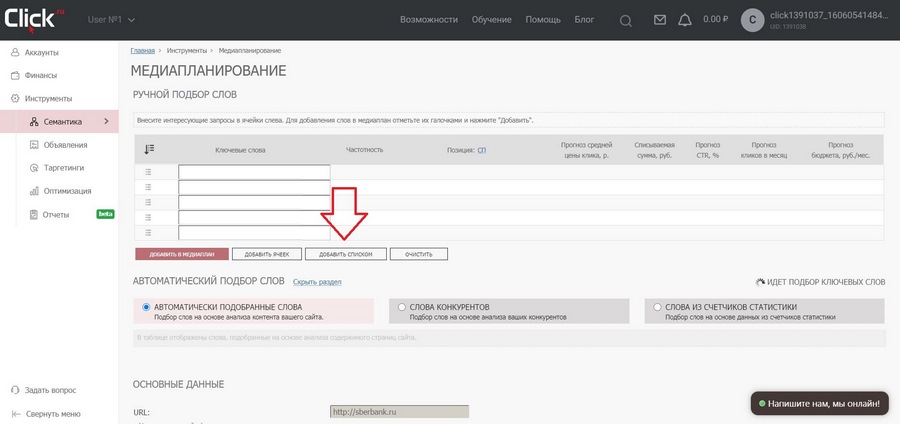Click the sort icon in table header
Screen dimensions: 900x424
(x=149, y=149)
